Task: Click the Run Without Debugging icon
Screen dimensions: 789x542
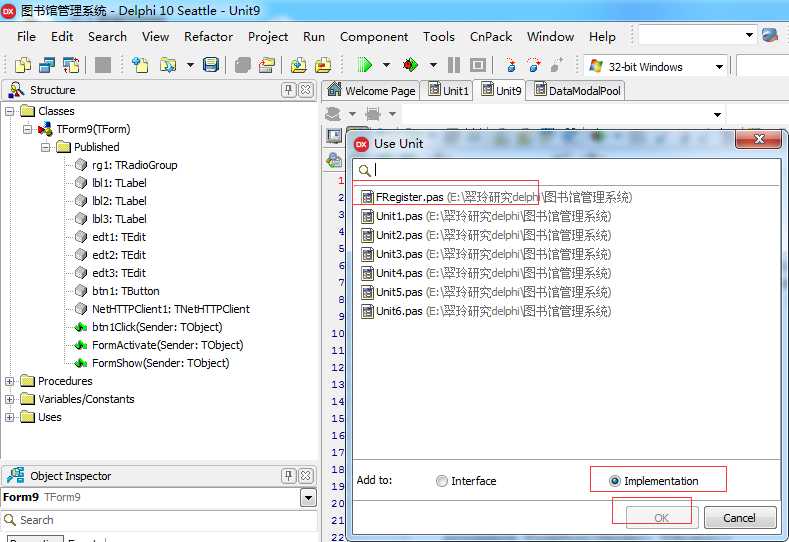Action: click(411, 65)
